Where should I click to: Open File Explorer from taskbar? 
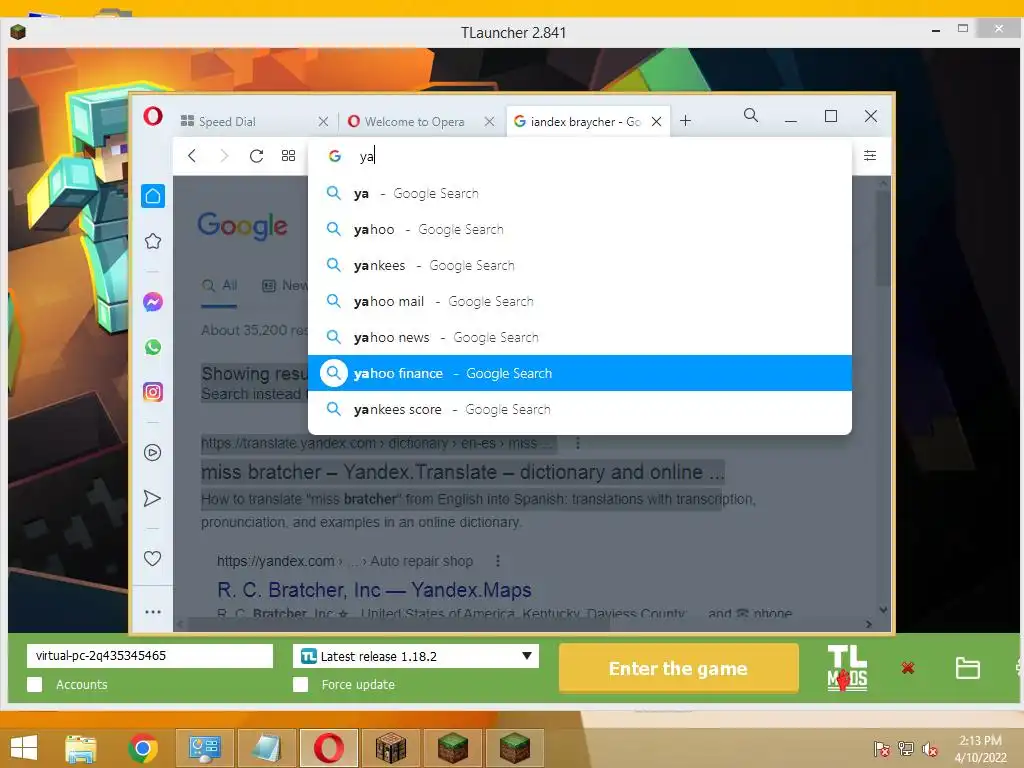tap(81, 748)
